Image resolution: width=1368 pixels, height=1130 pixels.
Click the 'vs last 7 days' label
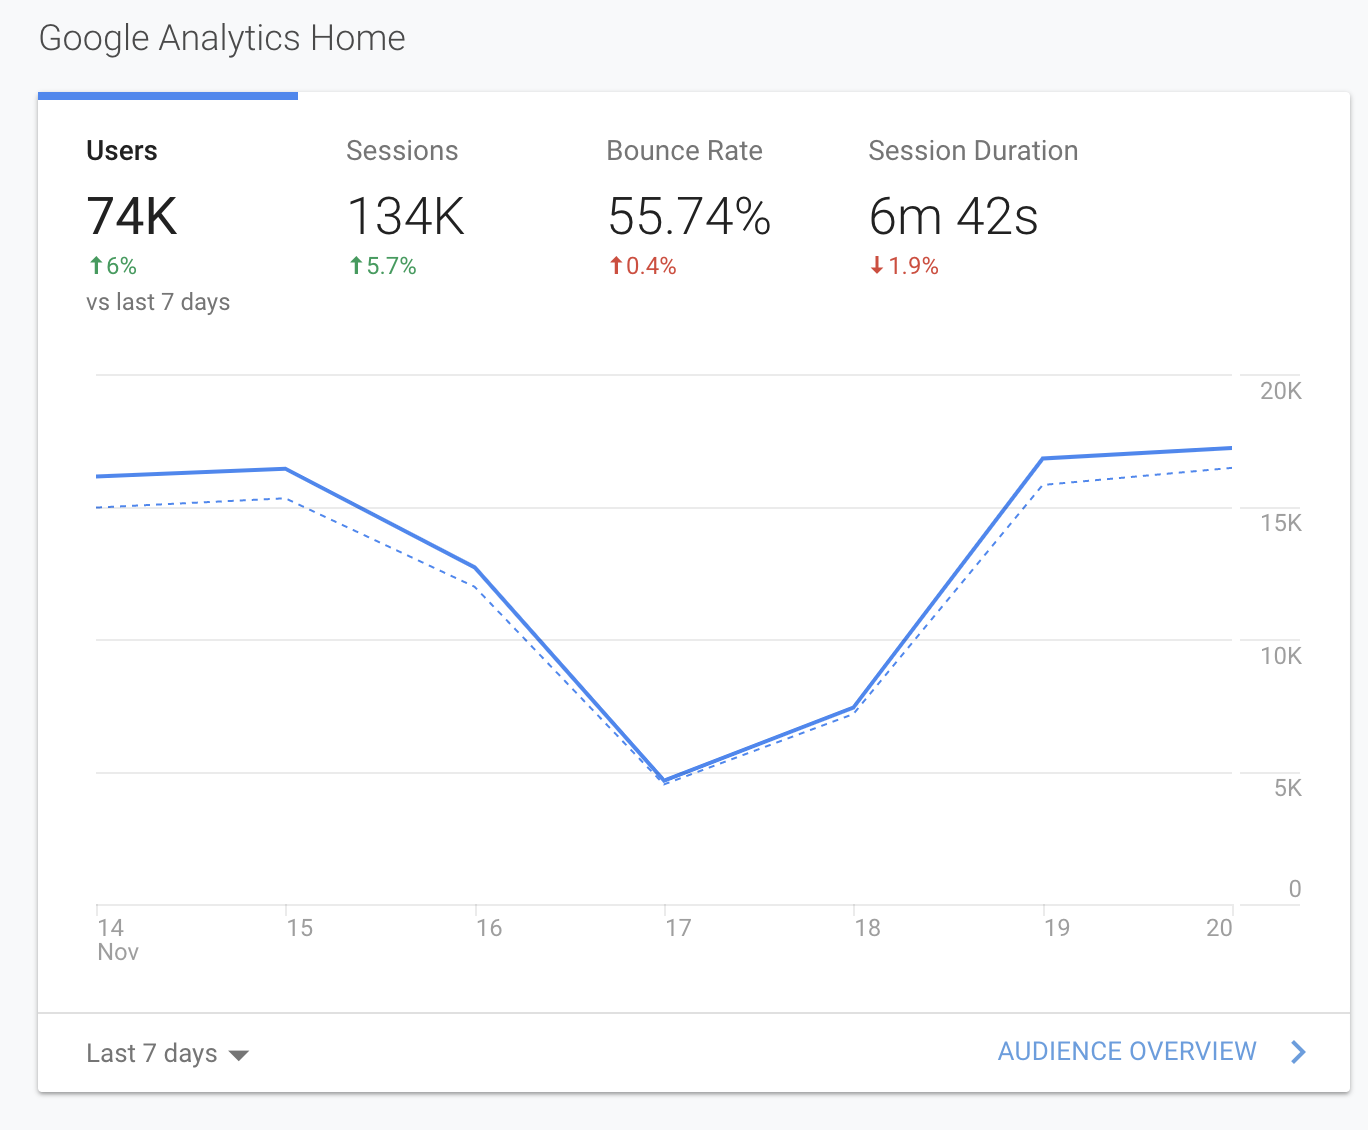pos(158,302)
